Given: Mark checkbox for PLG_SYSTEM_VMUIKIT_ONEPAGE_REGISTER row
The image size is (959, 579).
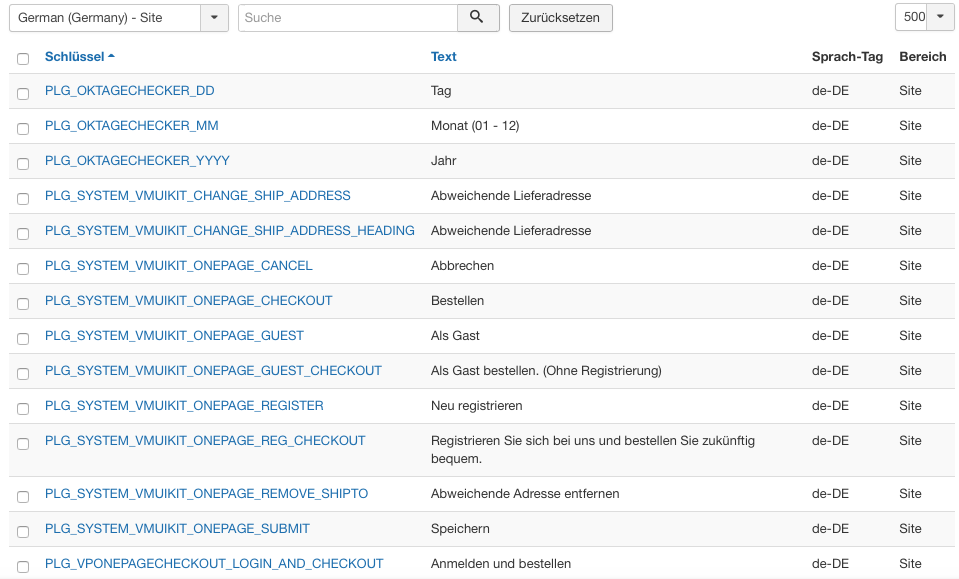Looking at the screenshot, I should pyautogui.click(x=23, y=408).
